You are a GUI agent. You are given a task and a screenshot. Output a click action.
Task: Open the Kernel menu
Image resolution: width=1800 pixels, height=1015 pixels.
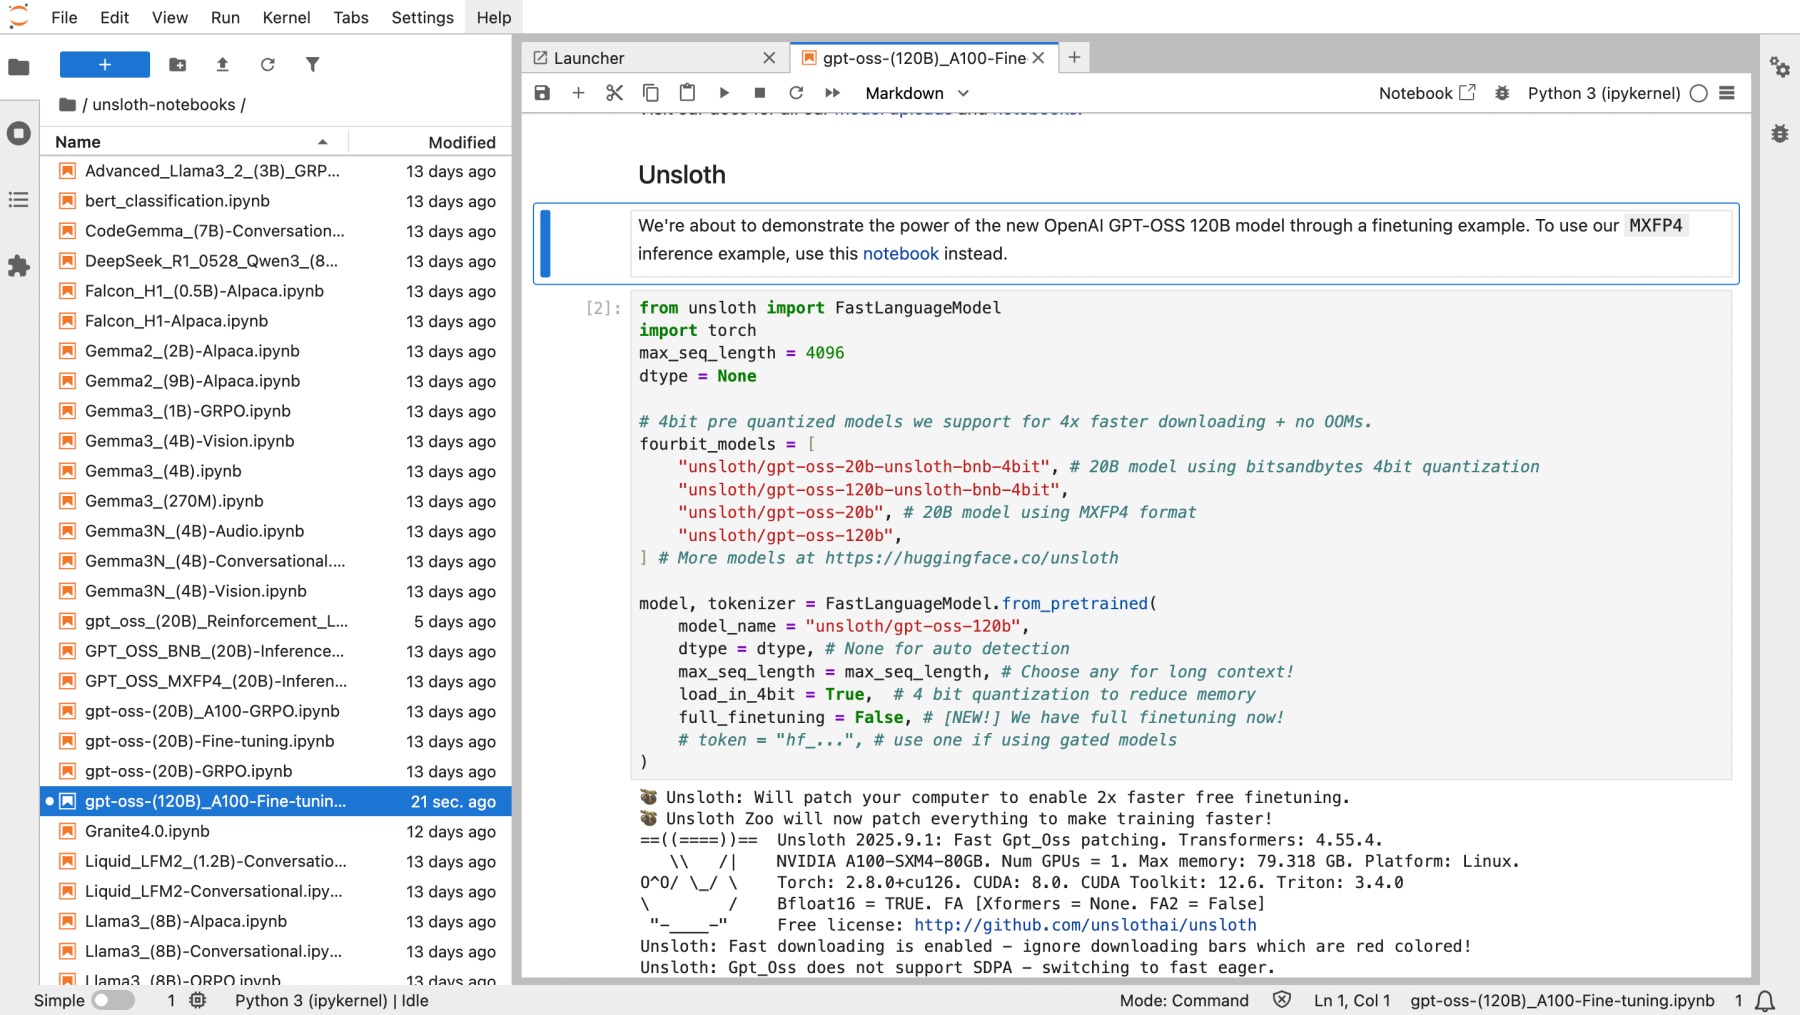pos(286,17)
